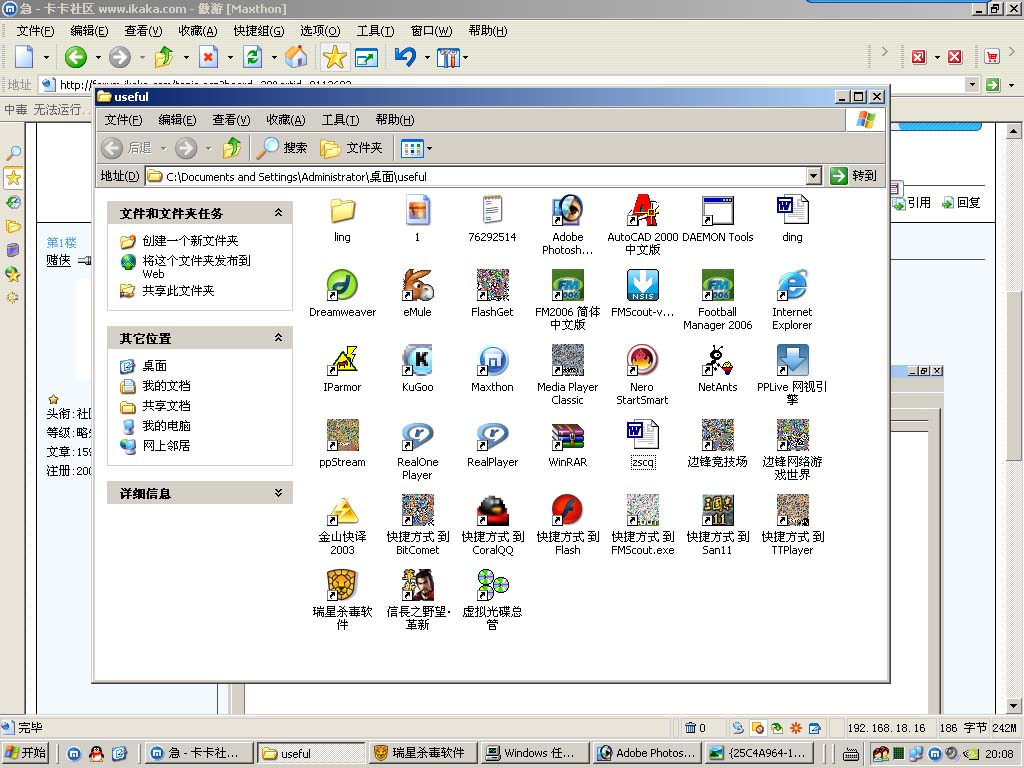Viewport: 1024px width, 768px height.
Task: Click Maxthon home toolbar button
Action: (296, 57)
